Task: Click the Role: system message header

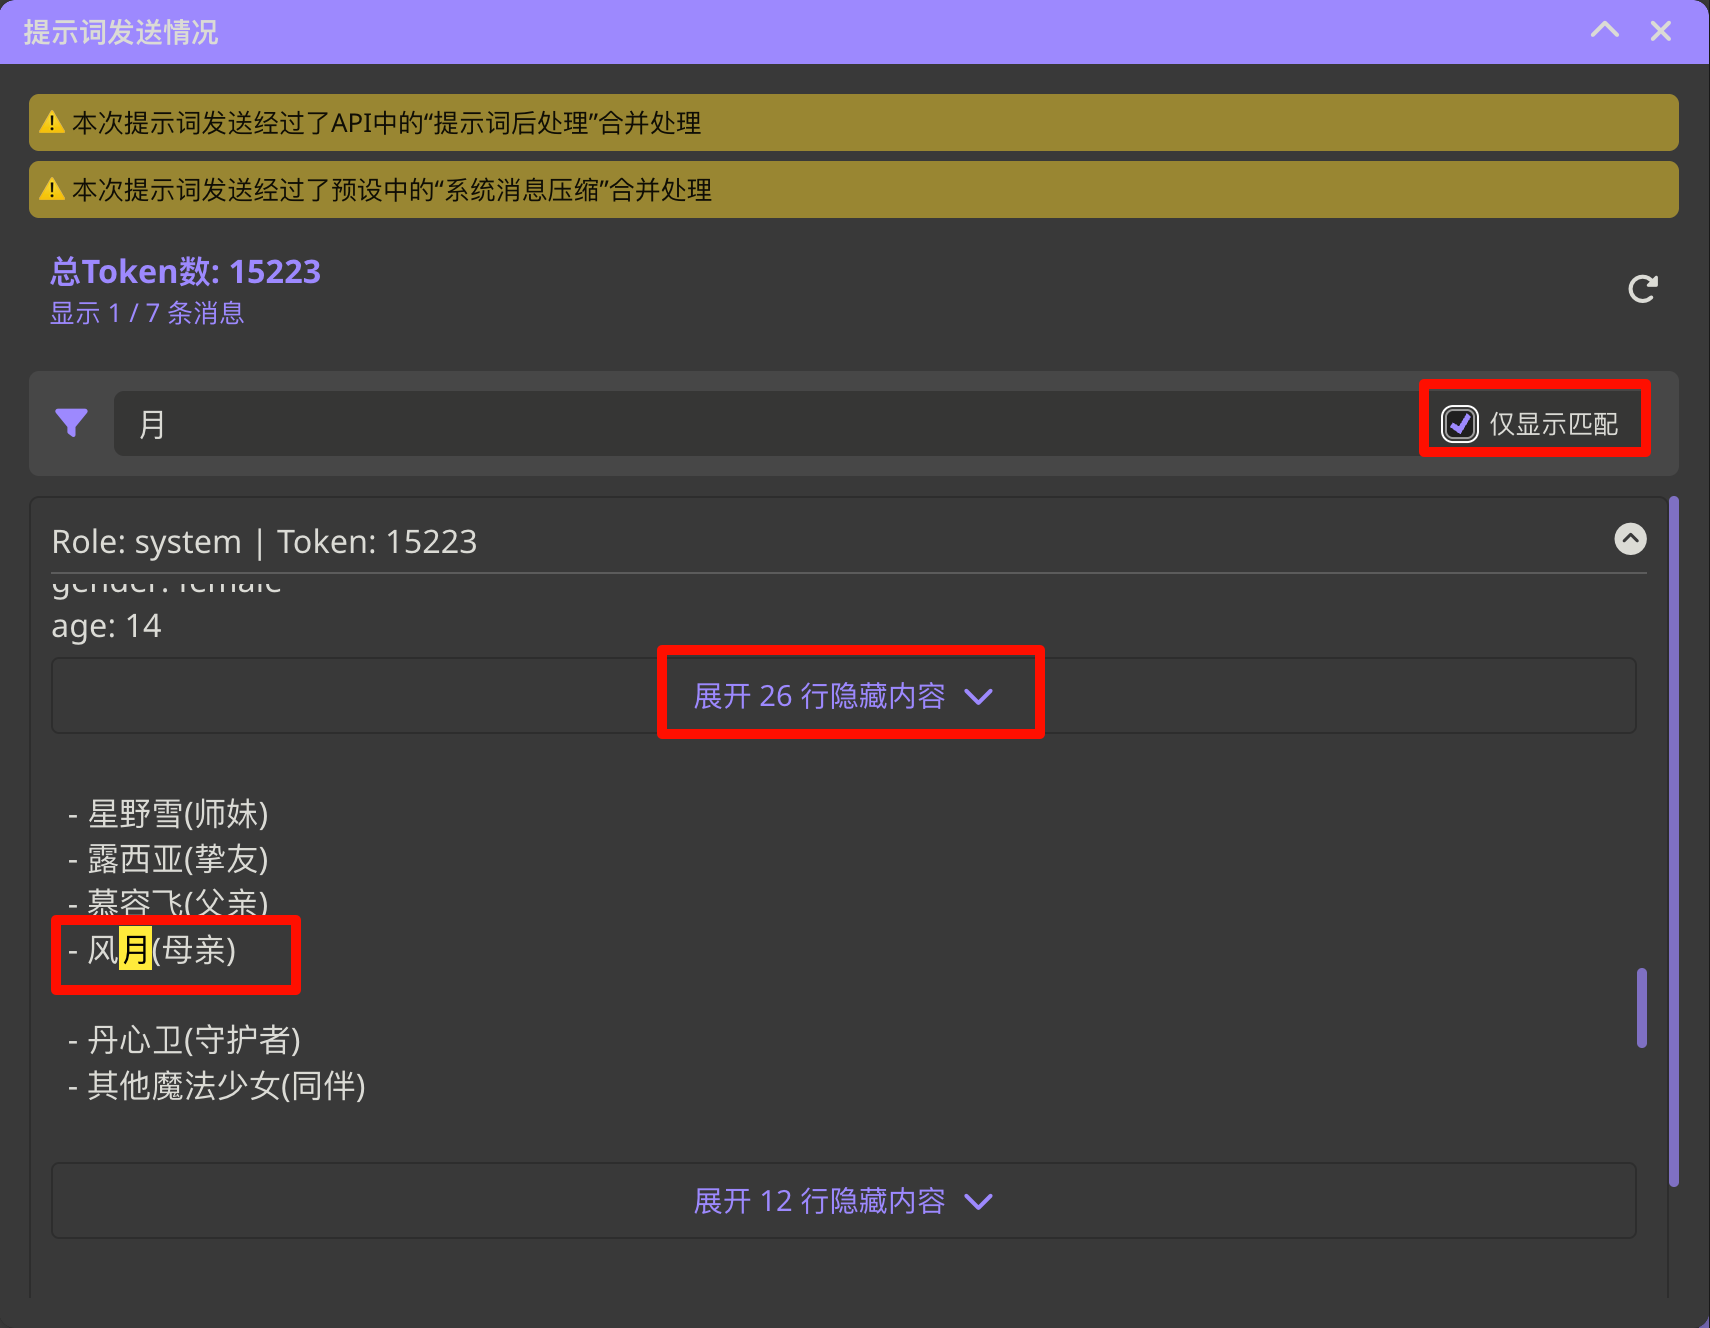Action: (264, 541)
